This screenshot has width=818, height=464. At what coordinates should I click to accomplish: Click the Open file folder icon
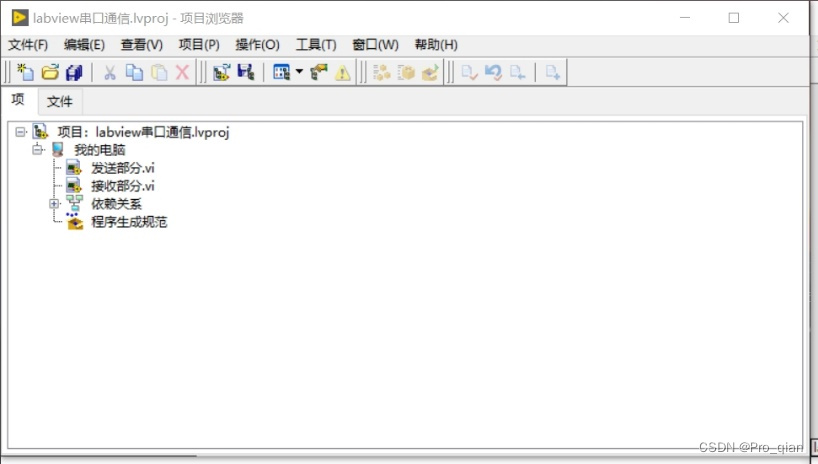tap(50, 72)
